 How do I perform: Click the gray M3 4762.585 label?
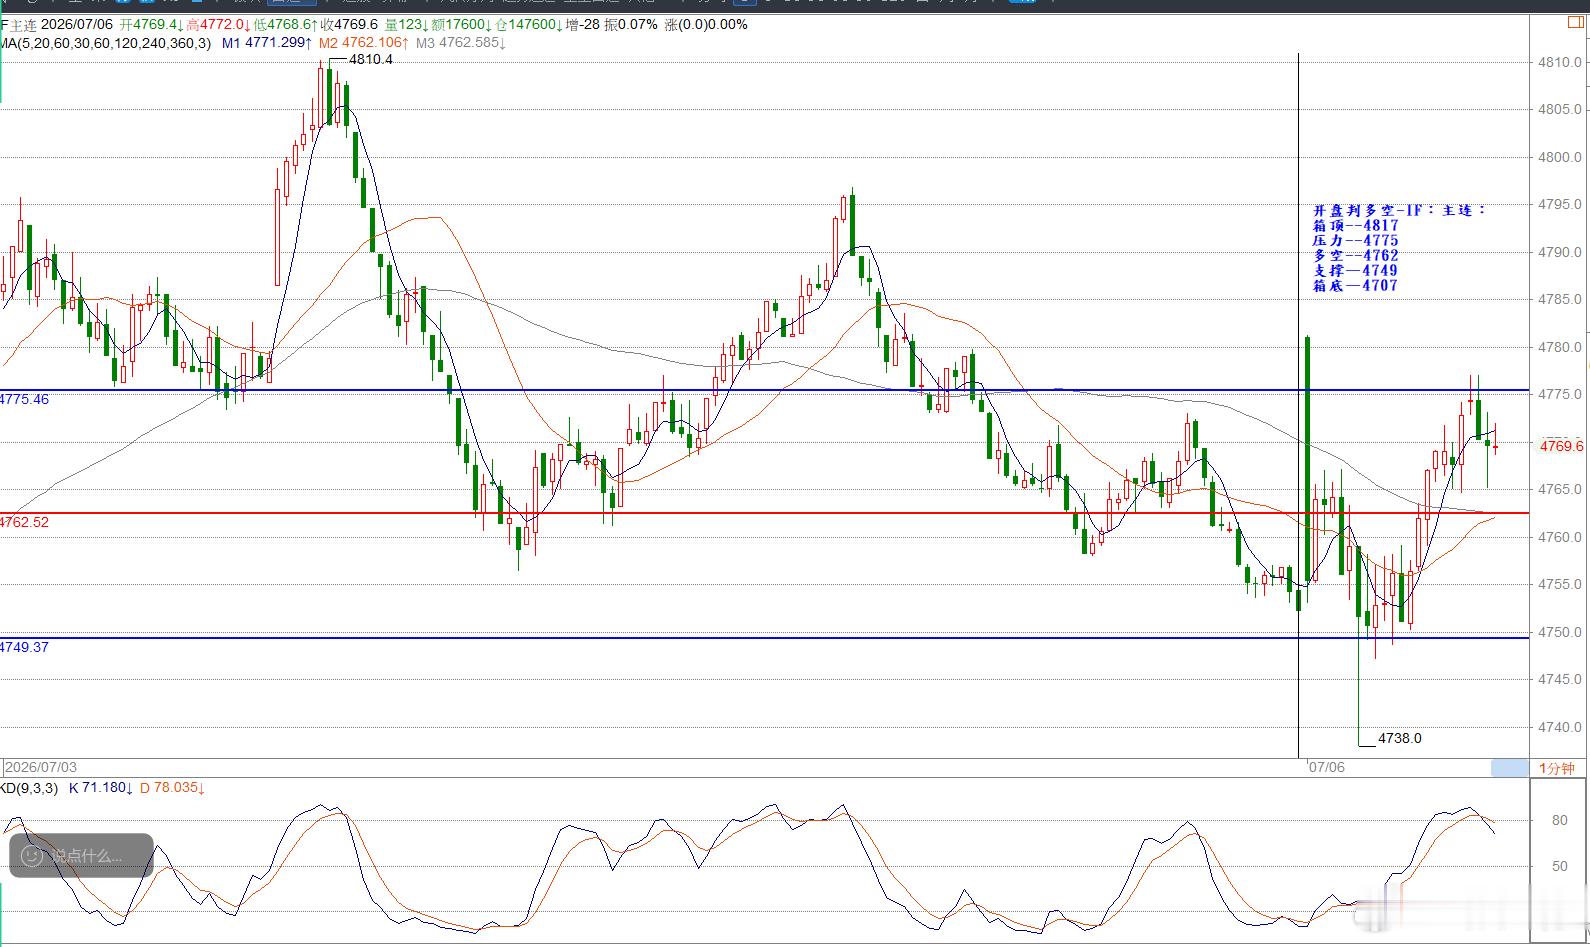461,43
